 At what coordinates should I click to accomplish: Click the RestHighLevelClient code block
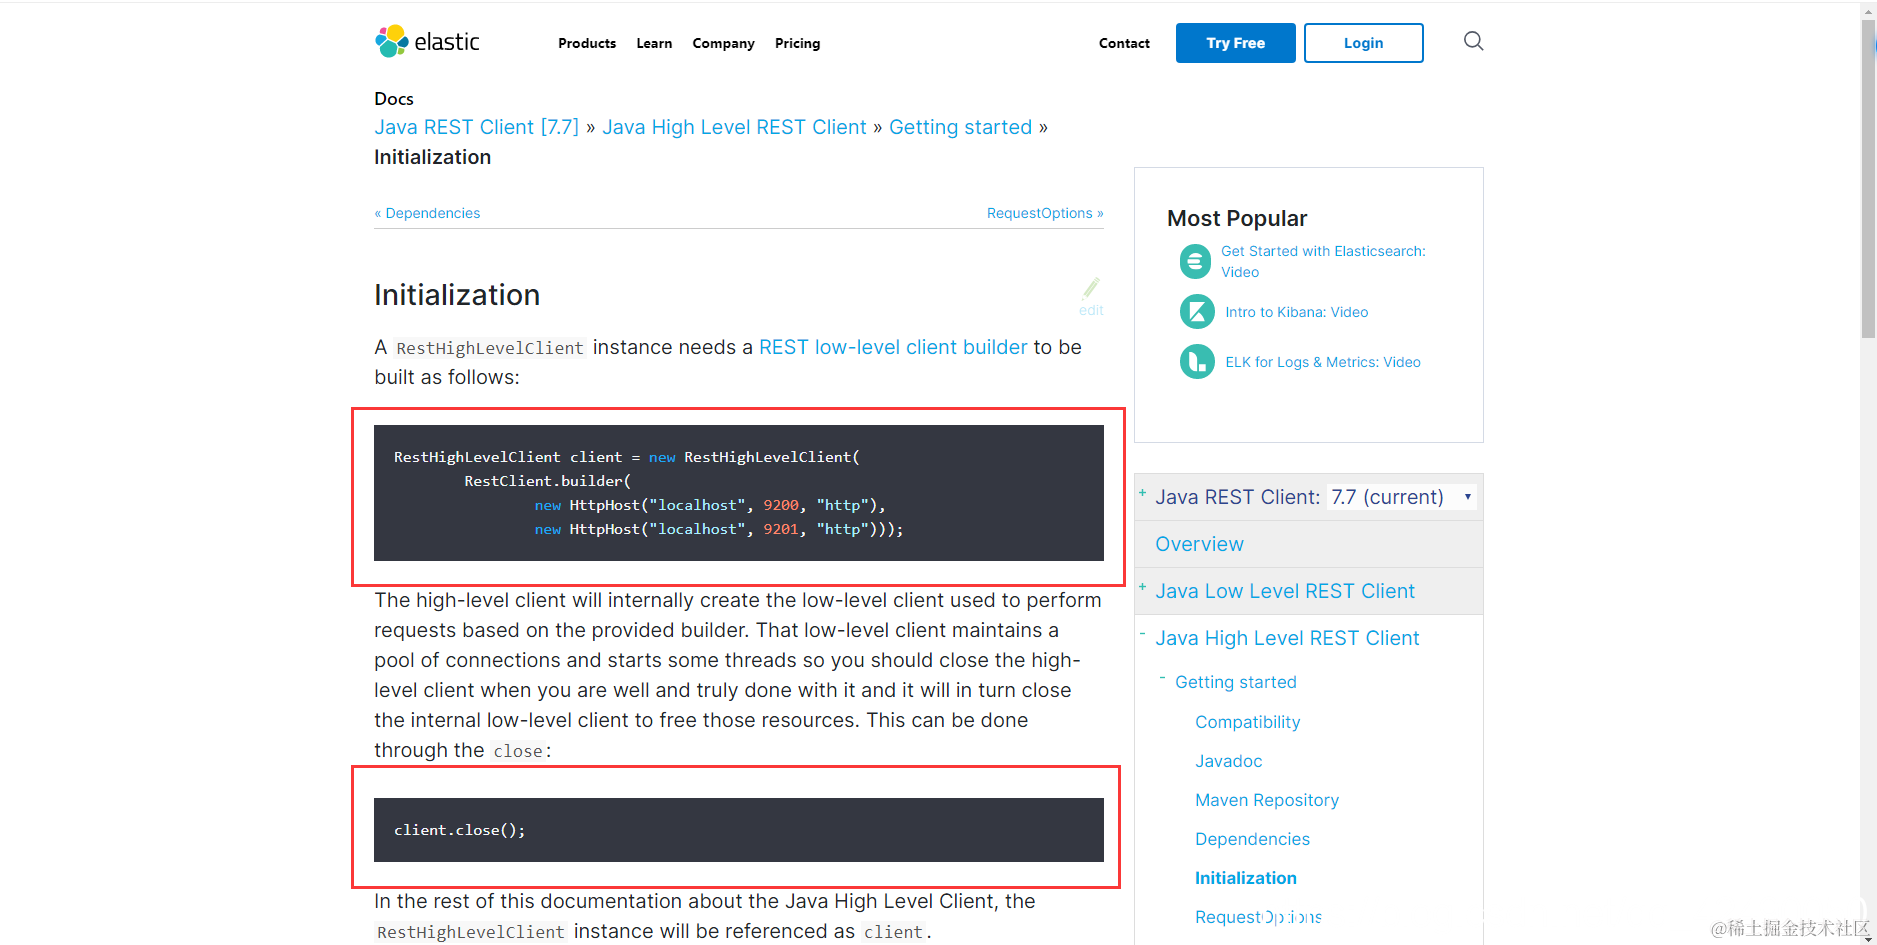[739, 493]
